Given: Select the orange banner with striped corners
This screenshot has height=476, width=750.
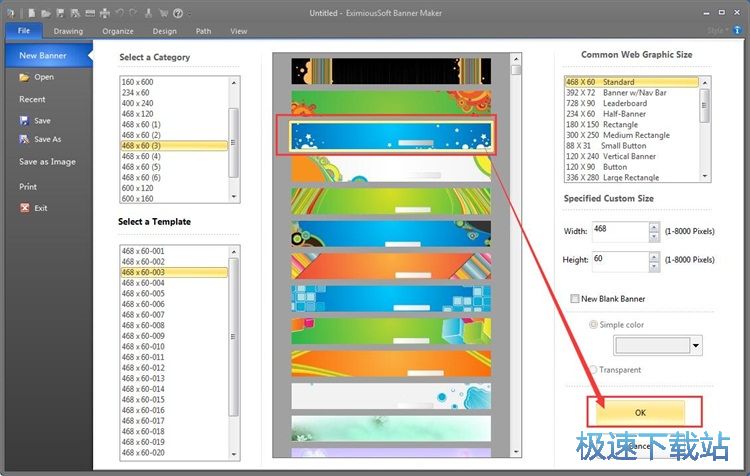Looking at the screenshot, I should click(391, 266).
